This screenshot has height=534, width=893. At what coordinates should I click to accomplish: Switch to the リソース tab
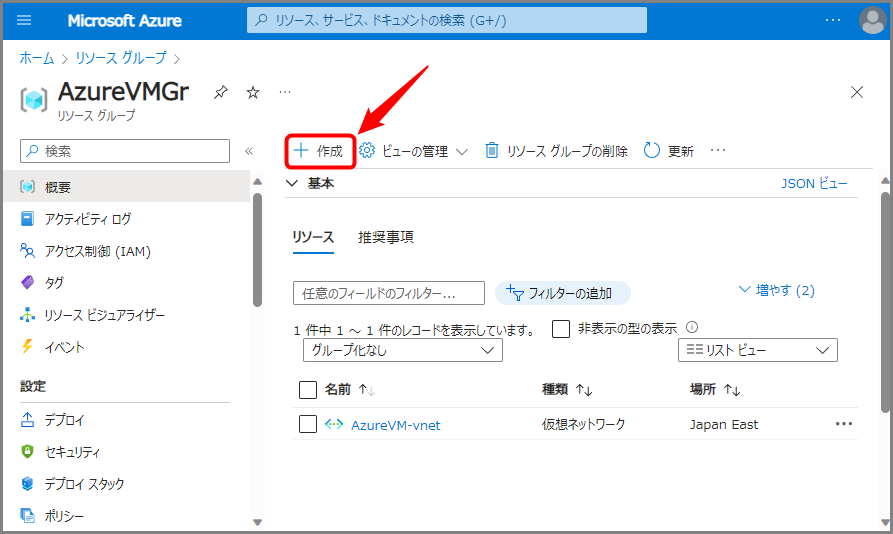pyautogui.click(x=313, y=237)
